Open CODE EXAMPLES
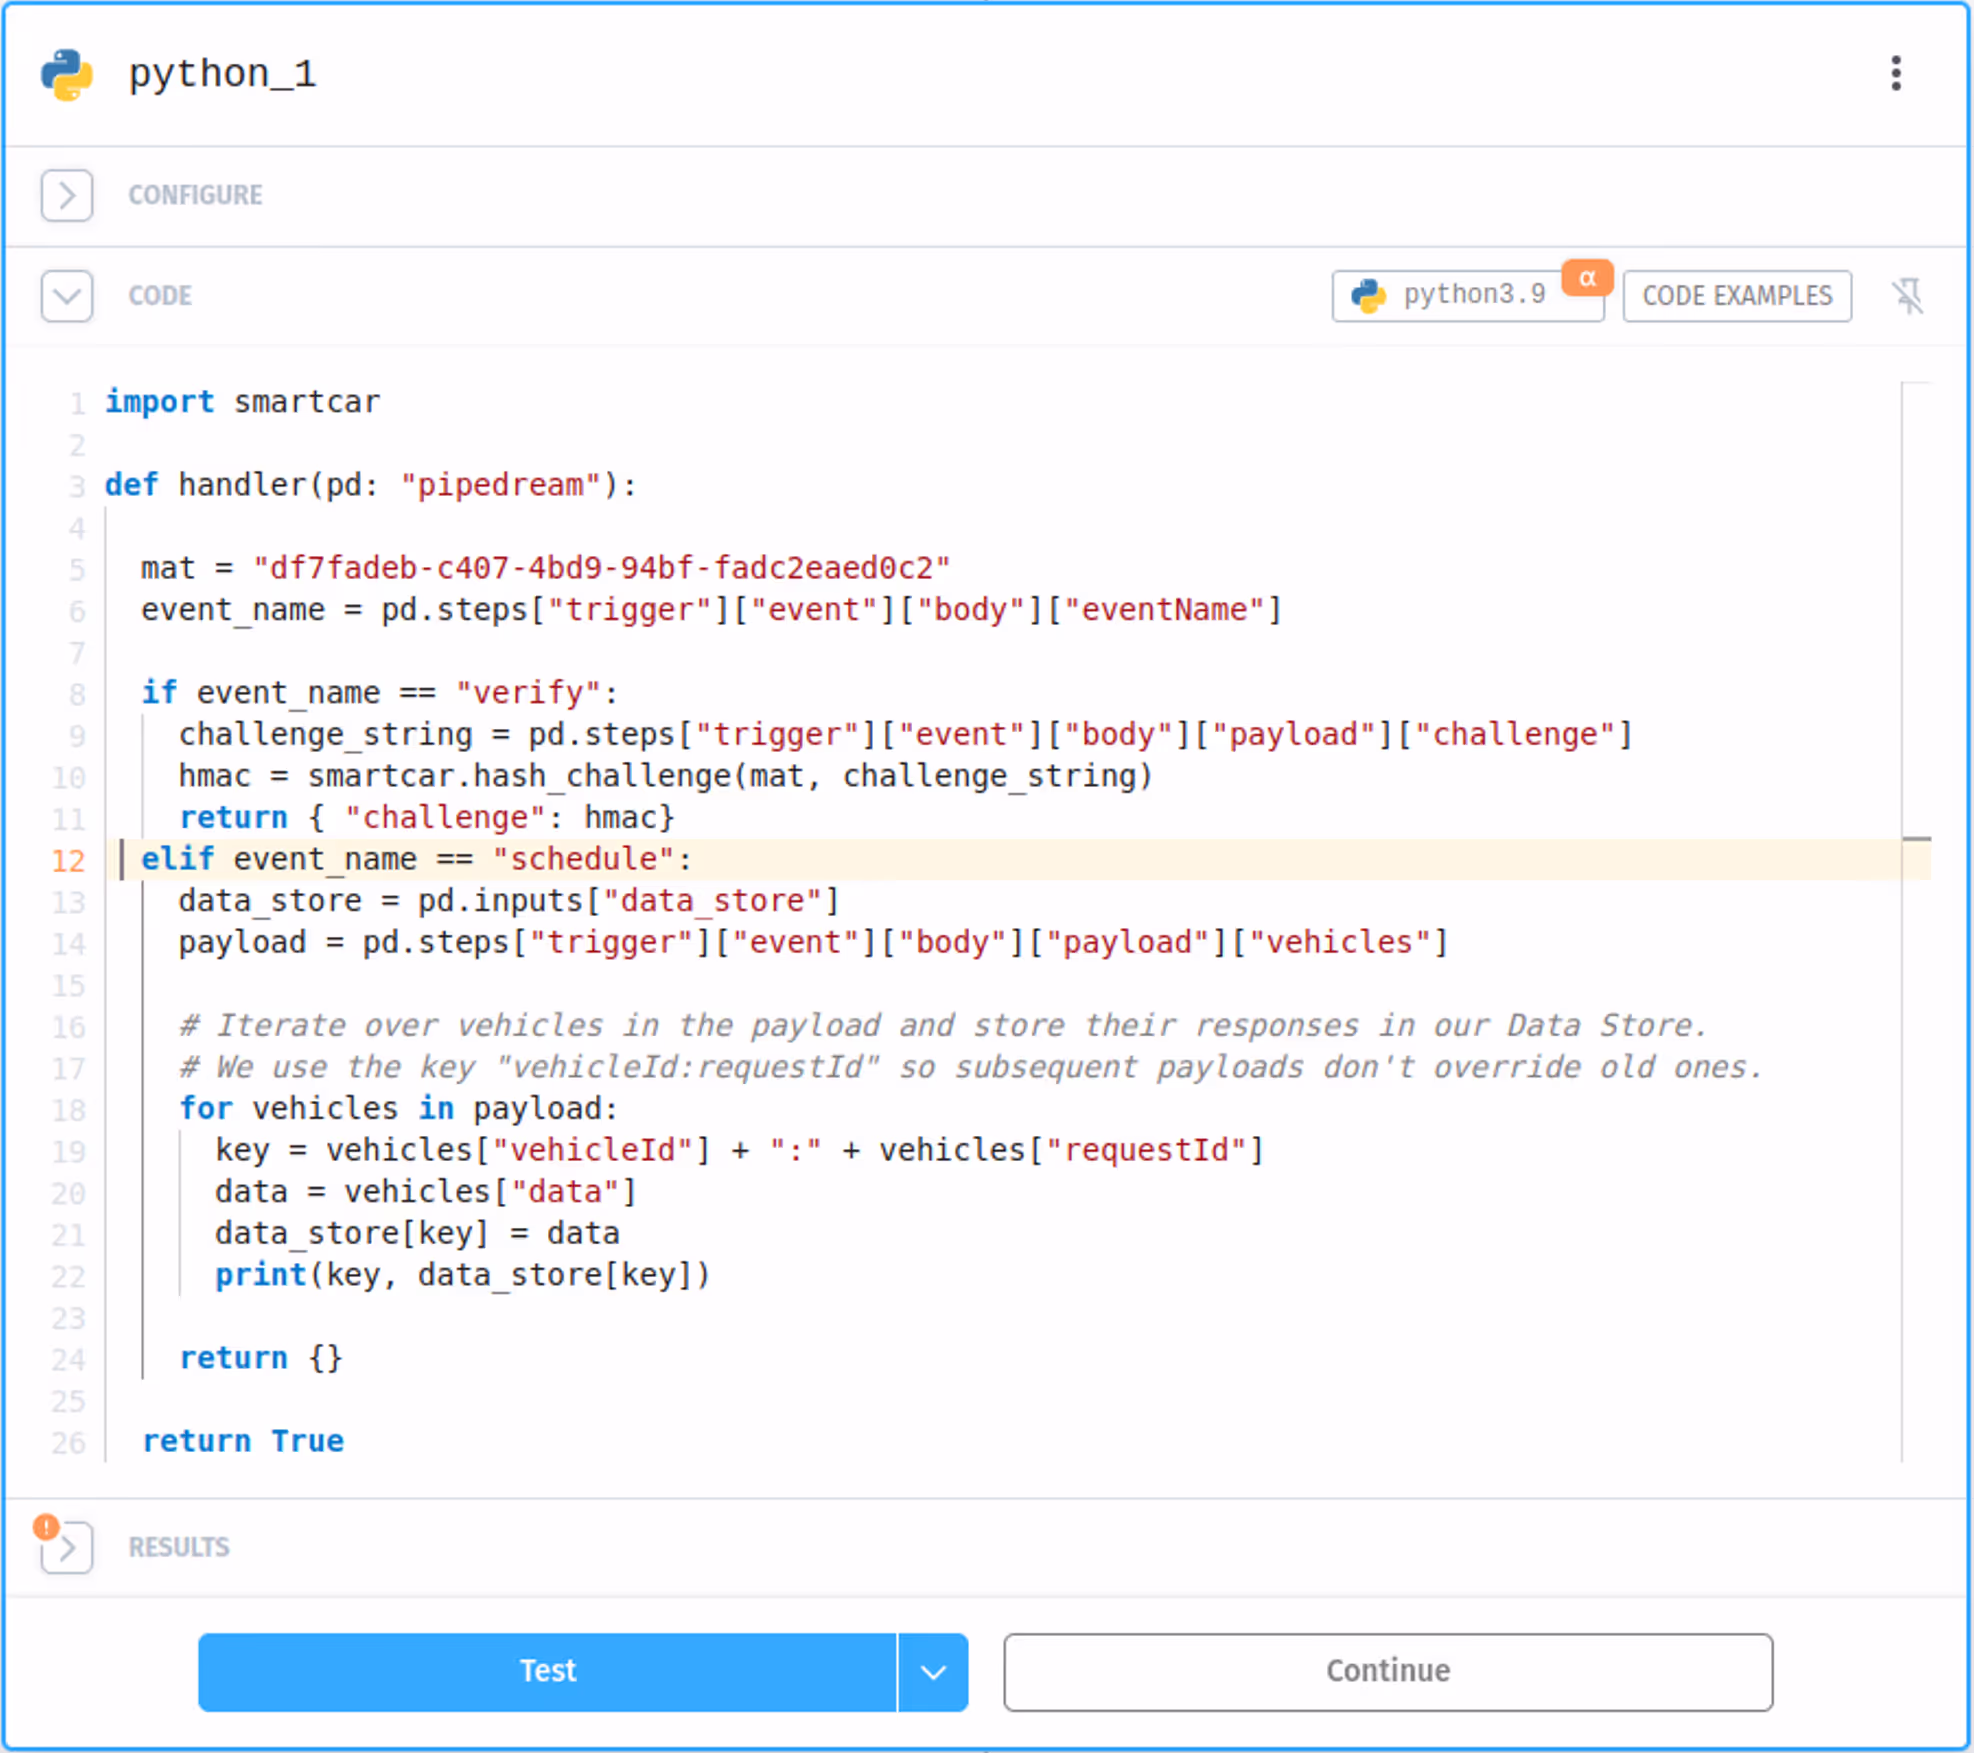This screenshot has width=1974, height=1753. 1737,296
